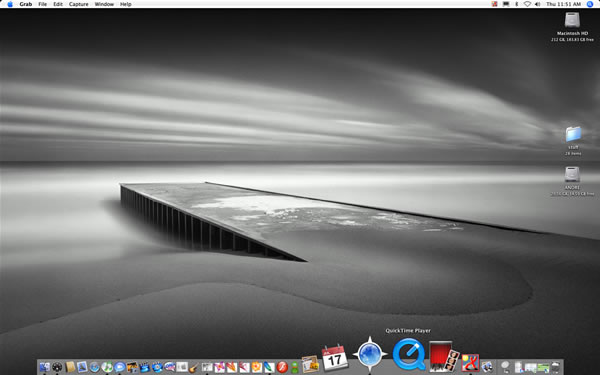
Task: Launch iPhoto from the Dock
Action: pos(132,367)
